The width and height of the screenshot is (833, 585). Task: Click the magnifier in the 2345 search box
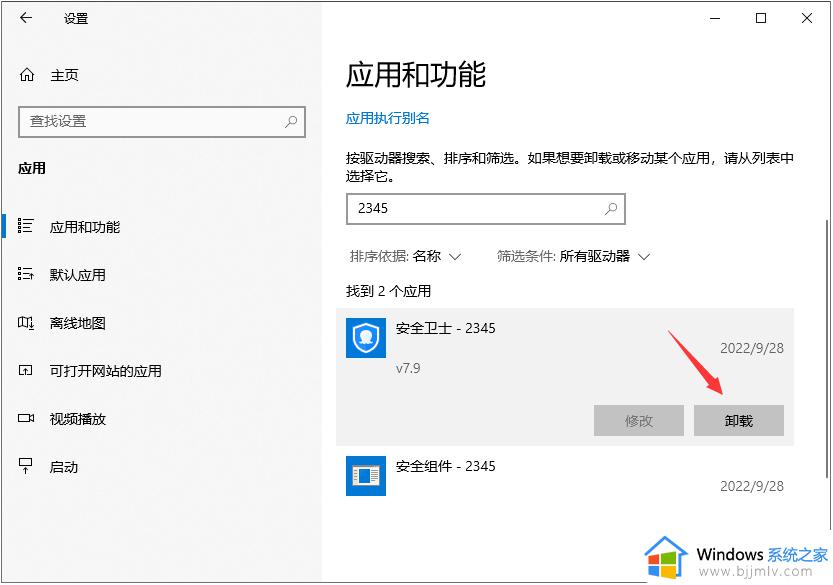click(611, 209)
